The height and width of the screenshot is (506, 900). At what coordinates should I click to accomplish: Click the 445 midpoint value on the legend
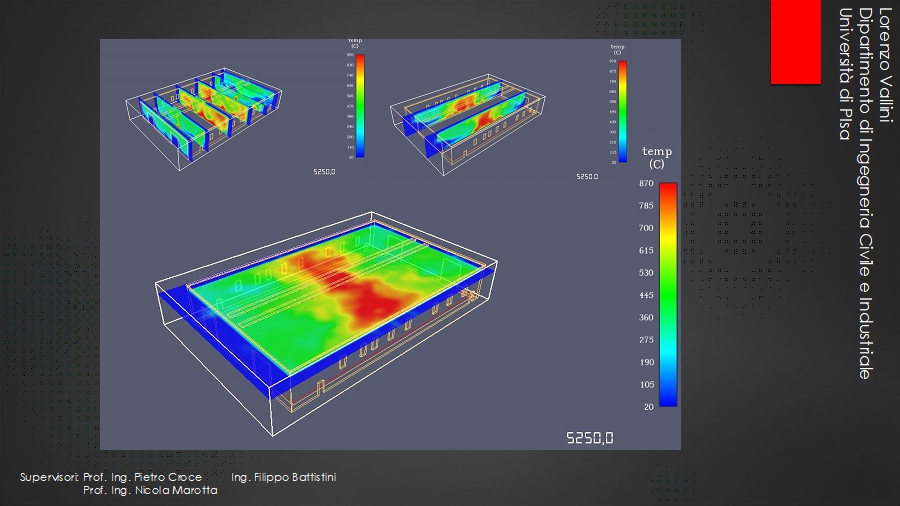click(x=647, y=295)
